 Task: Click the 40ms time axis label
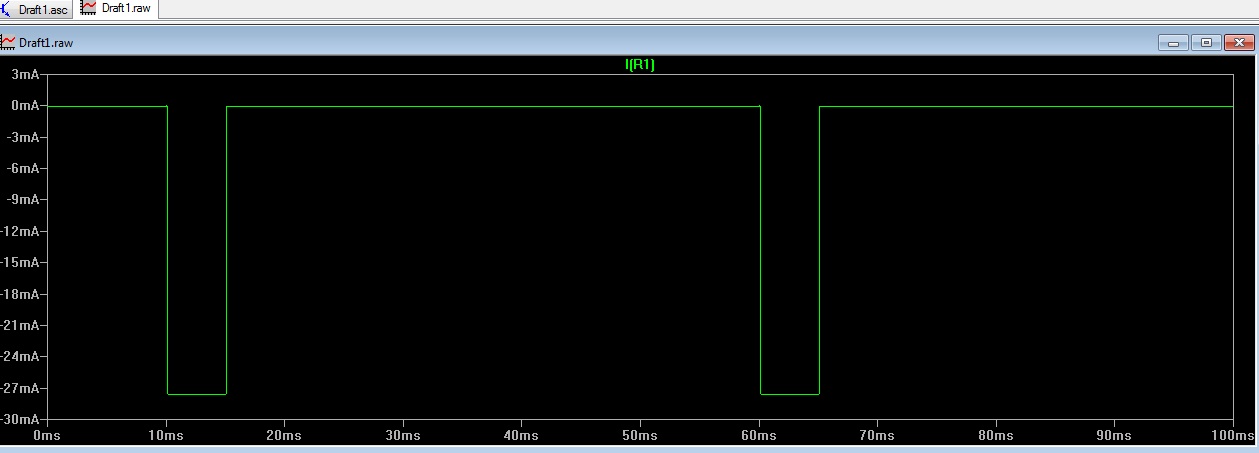(521, 435)
